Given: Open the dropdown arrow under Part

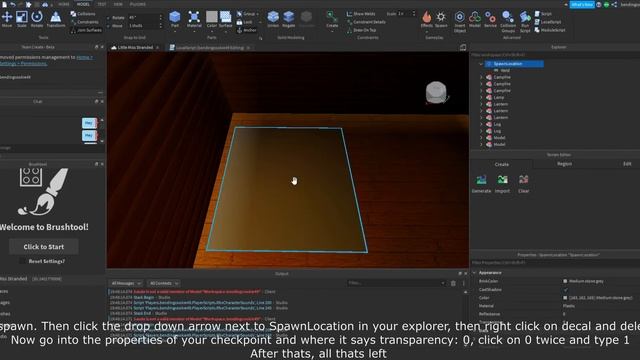Looking at the screenshot, I should (x=175, y=31).
